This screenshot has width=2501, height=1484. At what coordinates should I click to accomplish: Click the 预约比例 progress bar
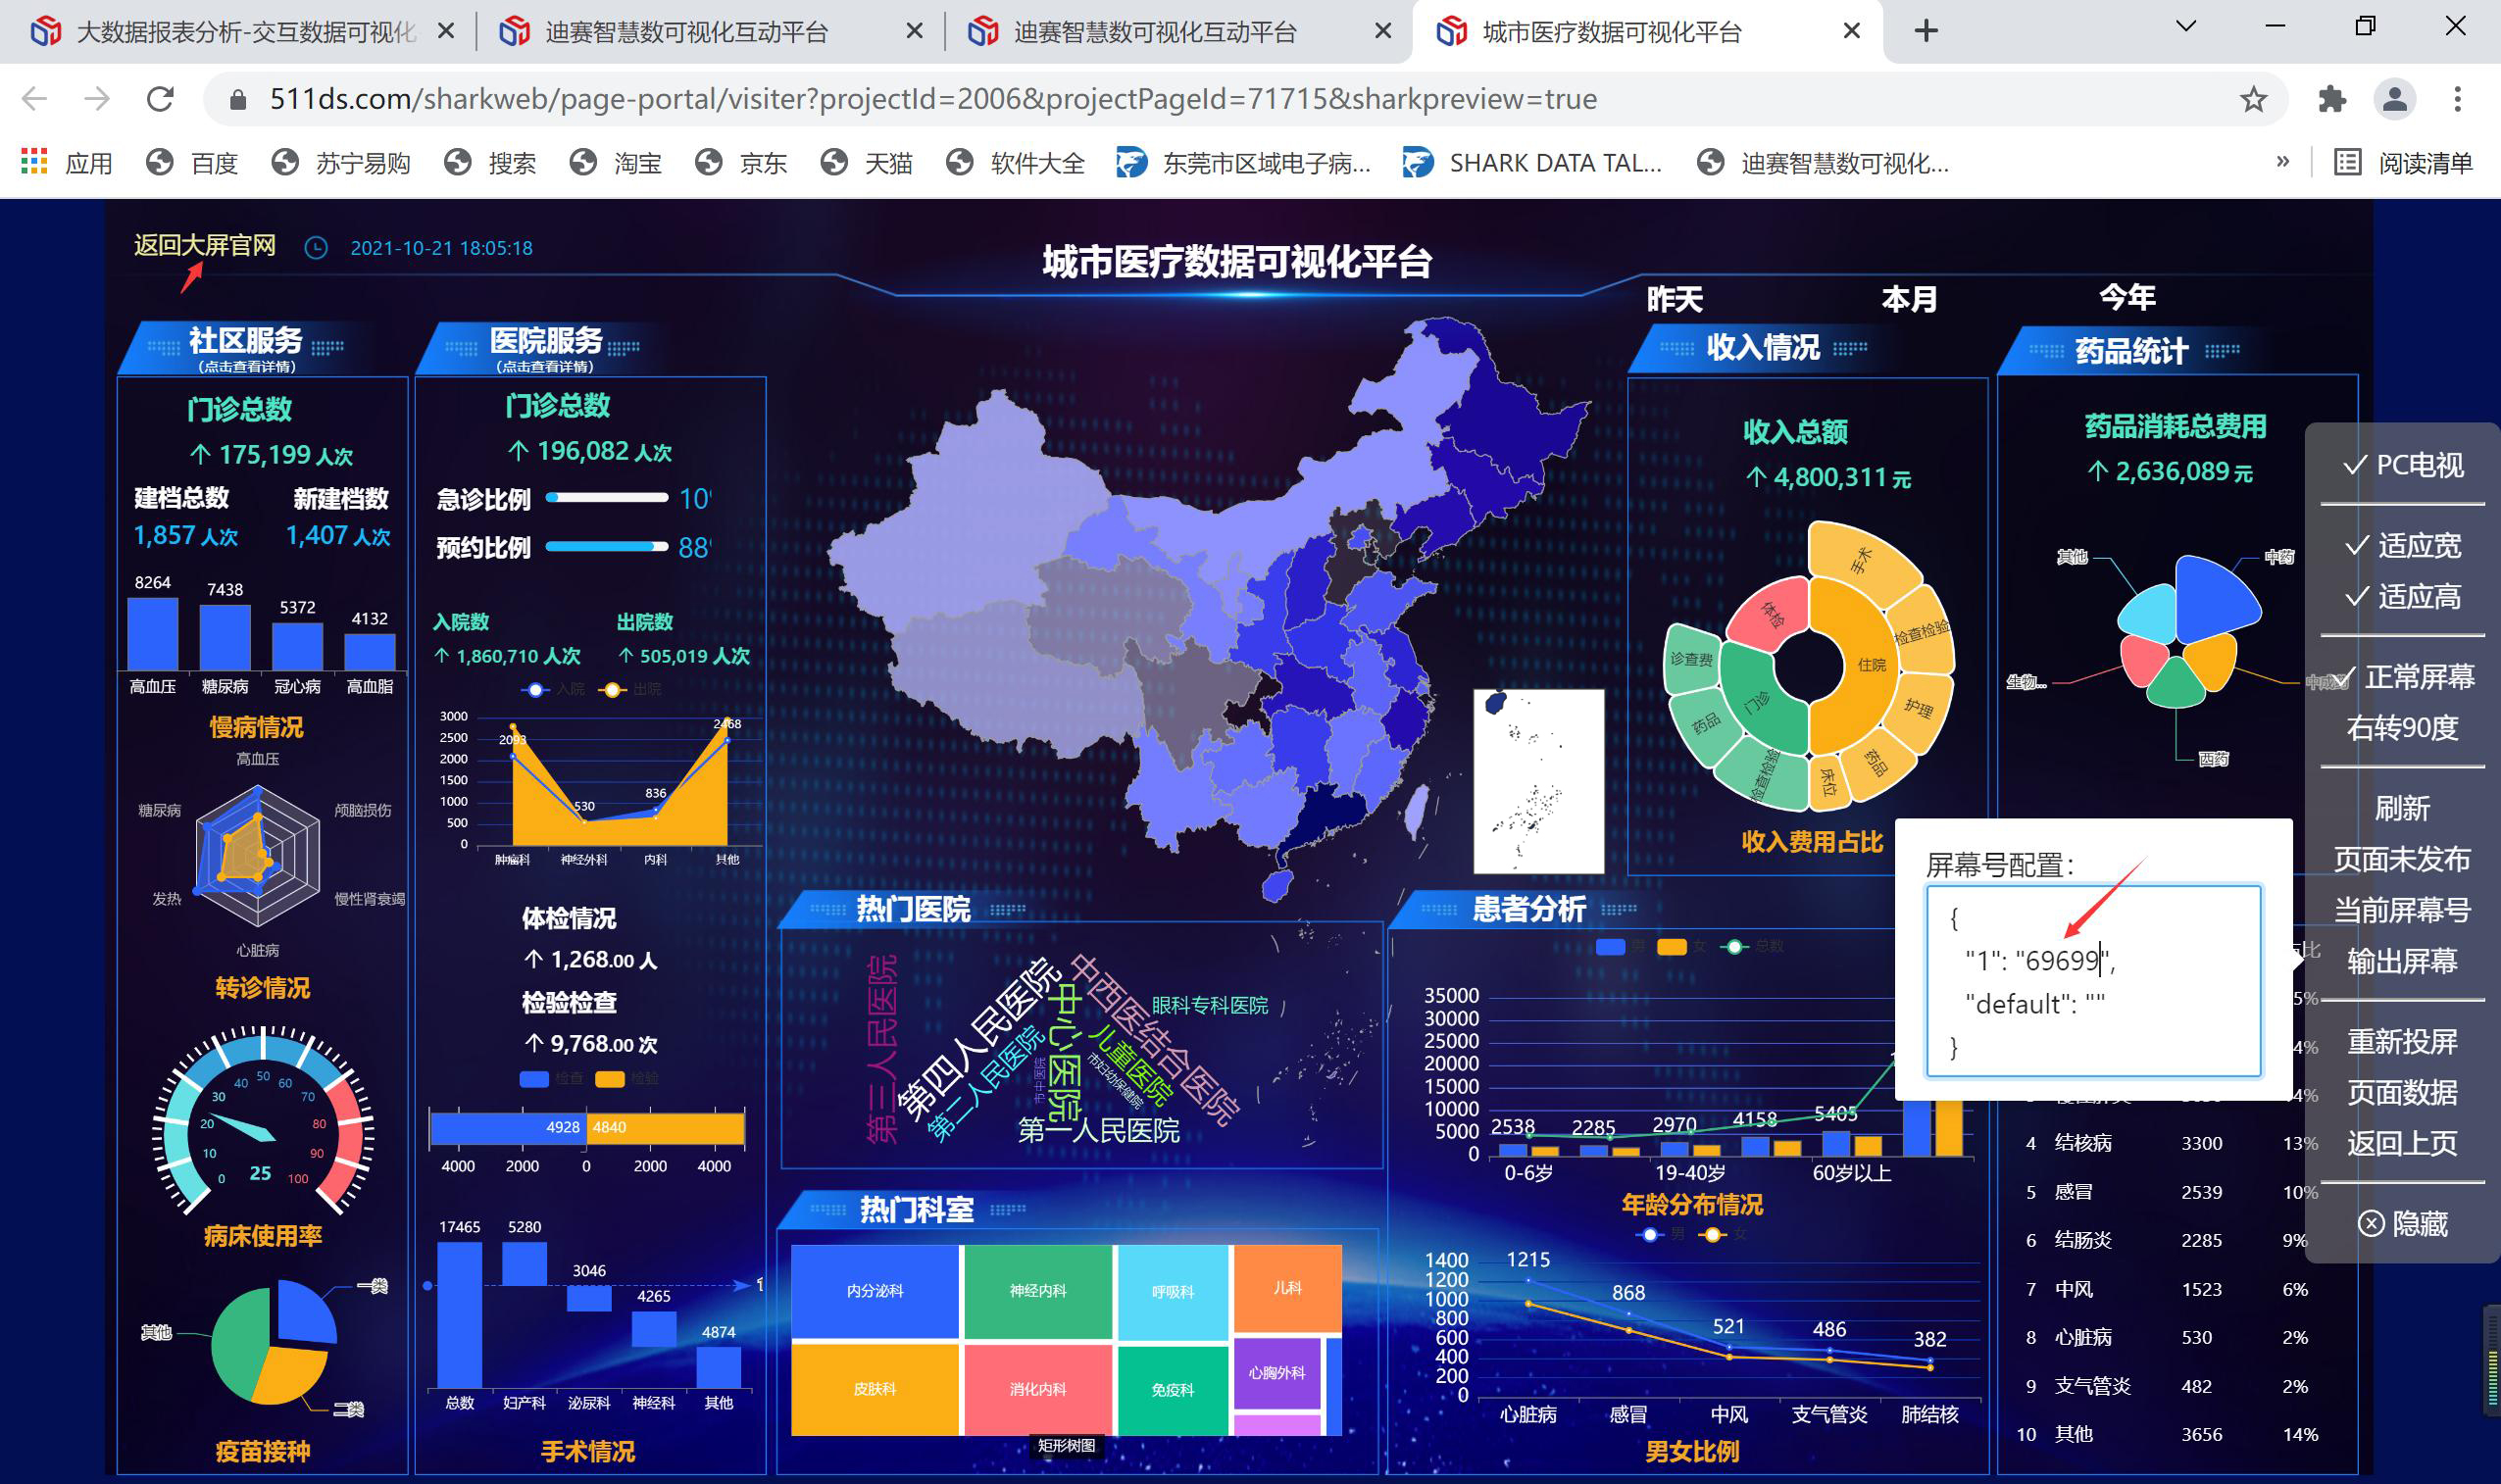pos(607,546)
